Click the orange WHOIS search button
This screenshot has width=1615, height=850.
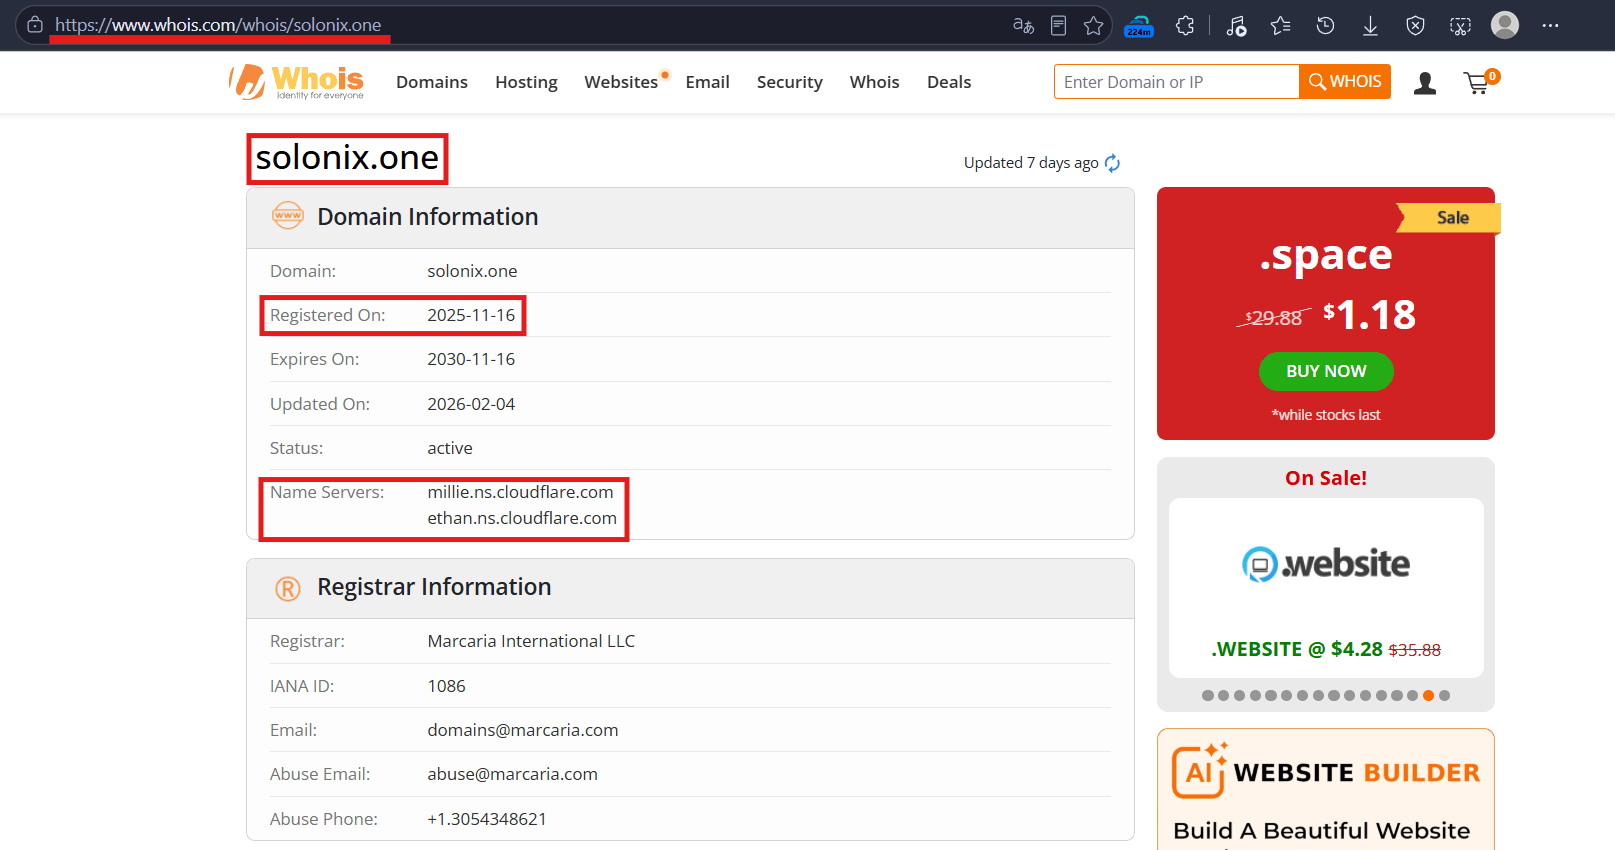[x=1345, y=82]
